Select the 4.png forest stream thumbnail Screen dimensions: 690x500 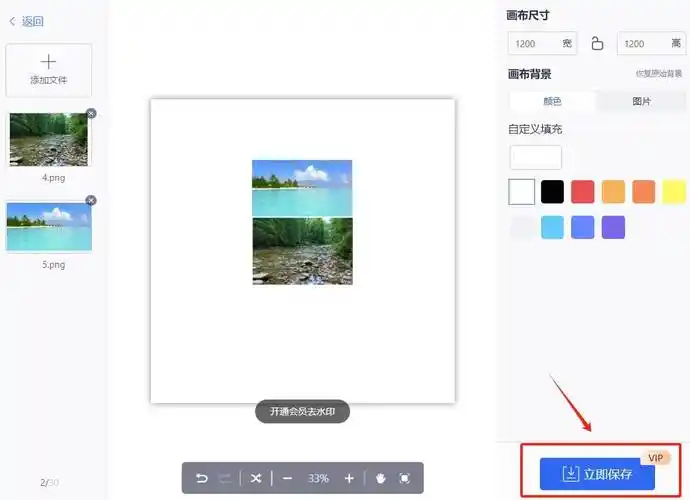coord(48,140)
